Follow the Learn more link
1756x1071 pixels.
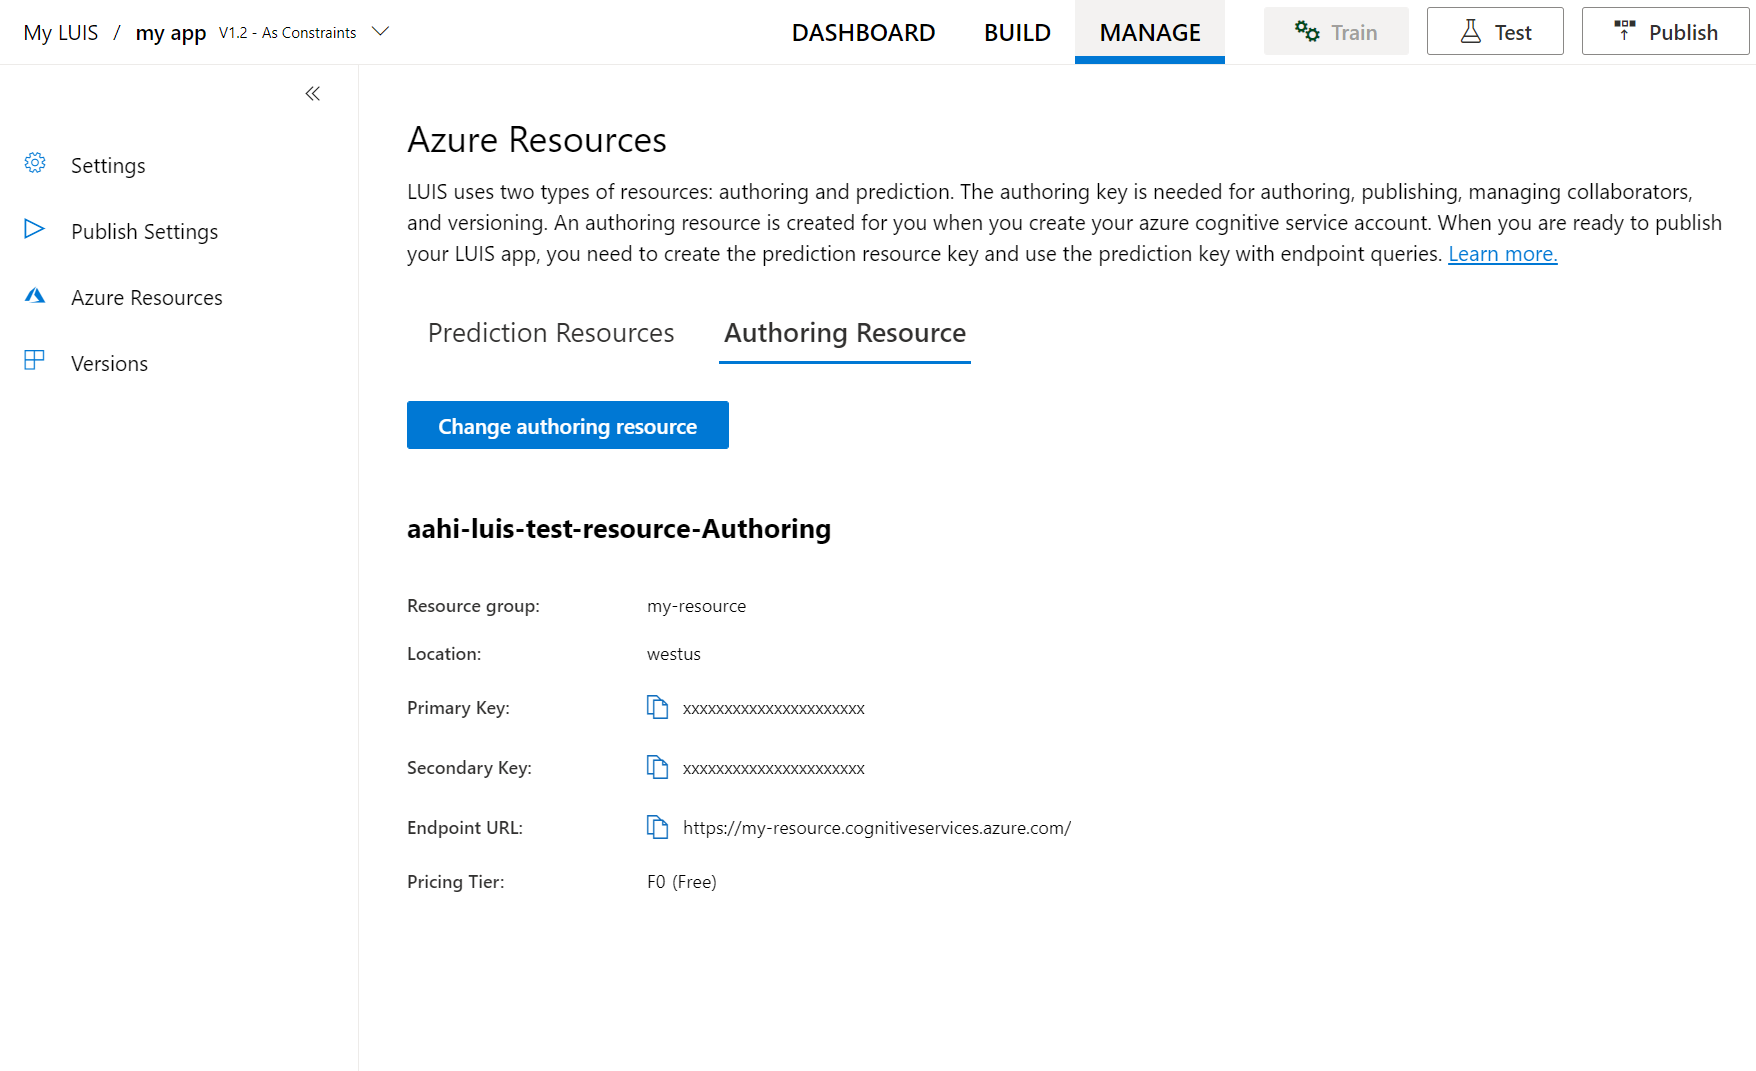(1502, 254)
